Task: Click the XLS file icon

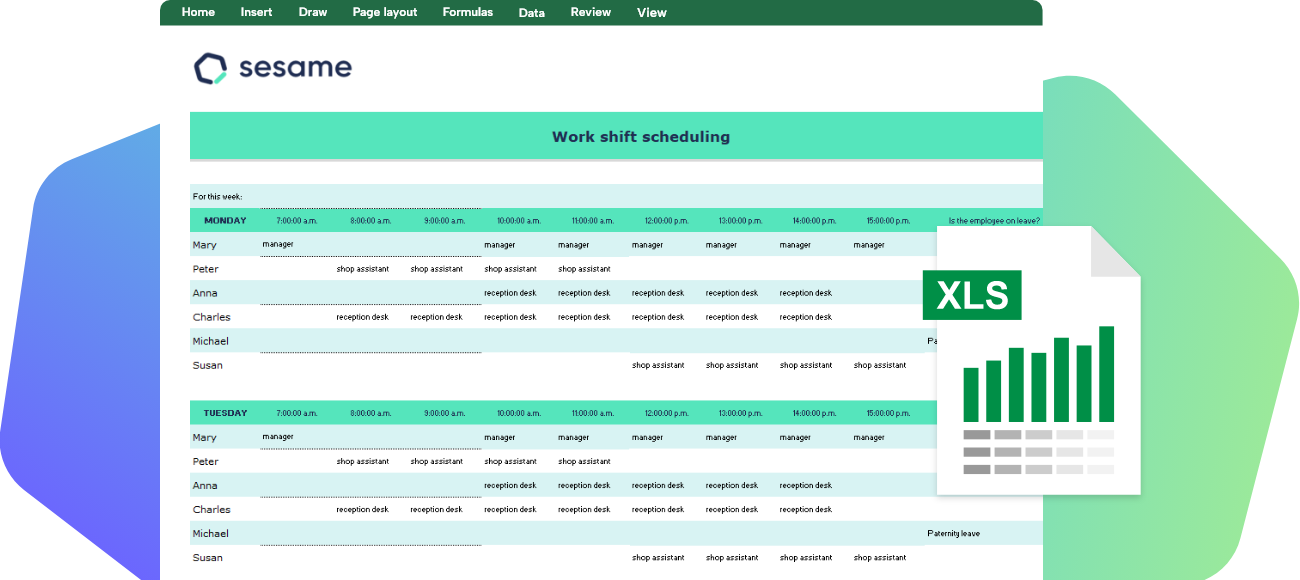Action: click(x=1031, y=361)
